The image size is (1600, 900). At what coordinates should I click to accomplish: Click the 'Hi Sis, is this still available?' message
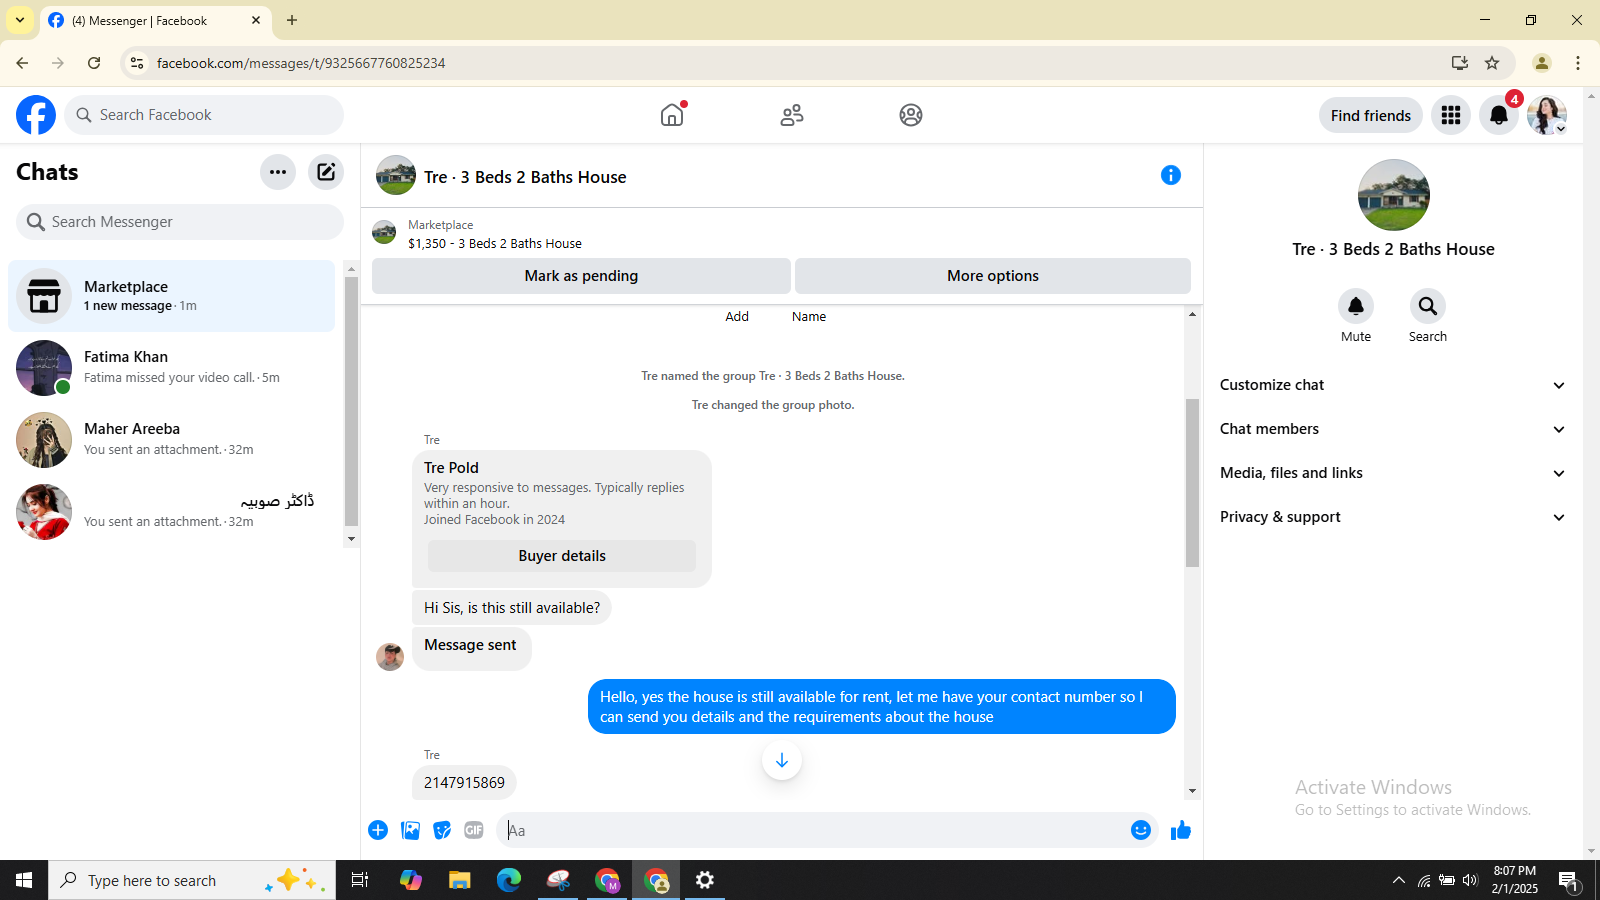512,608
